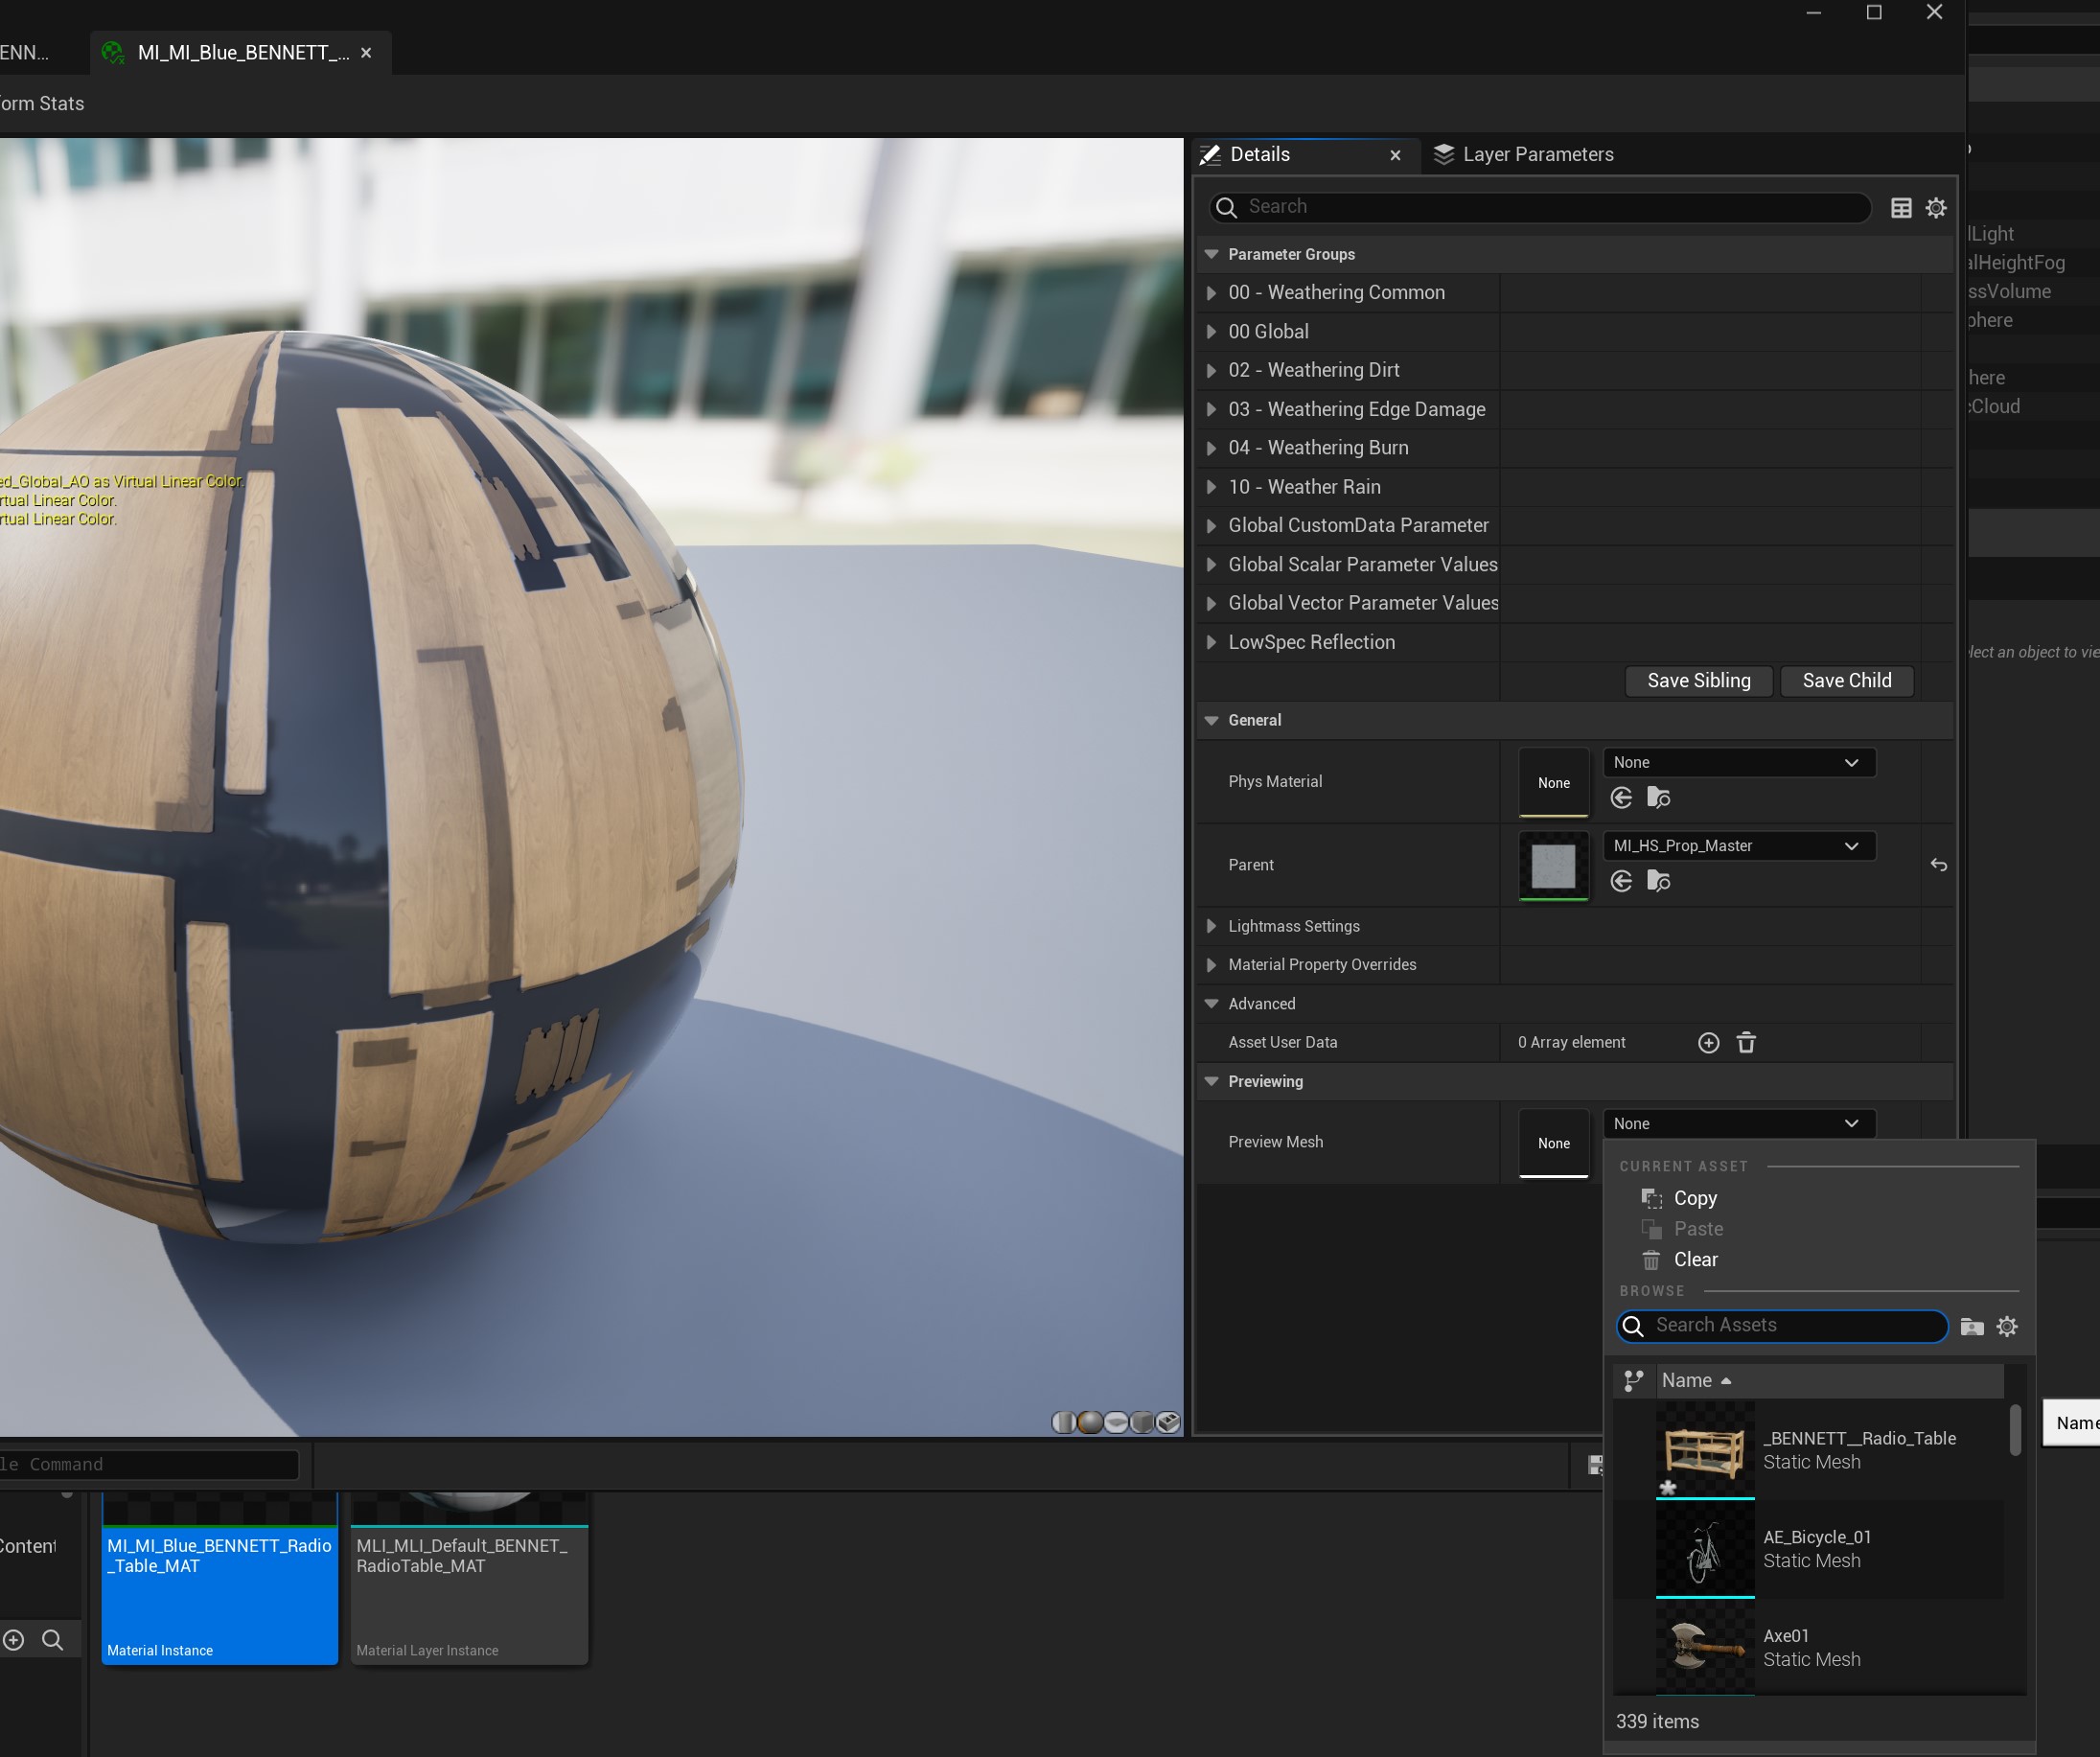The image size is (2100, 1757).
Task: Collapse the General section
Action: [1211, 721]
